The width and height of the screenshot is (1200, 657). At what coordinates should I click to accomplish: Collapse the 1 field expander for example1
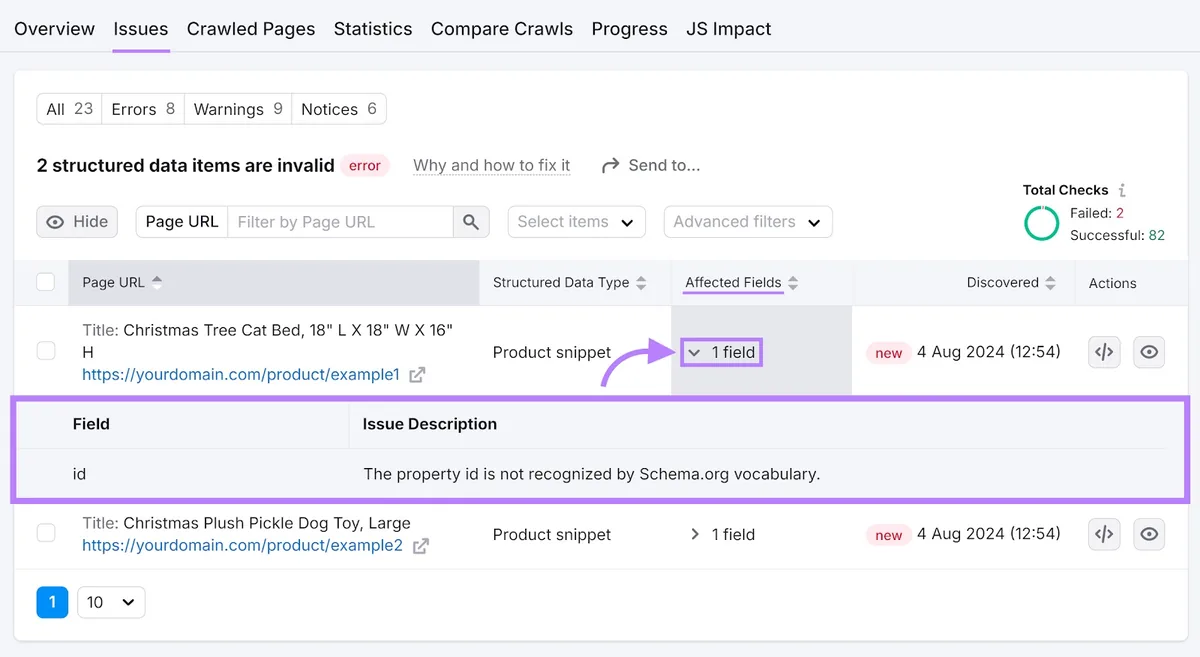point(722,352)
